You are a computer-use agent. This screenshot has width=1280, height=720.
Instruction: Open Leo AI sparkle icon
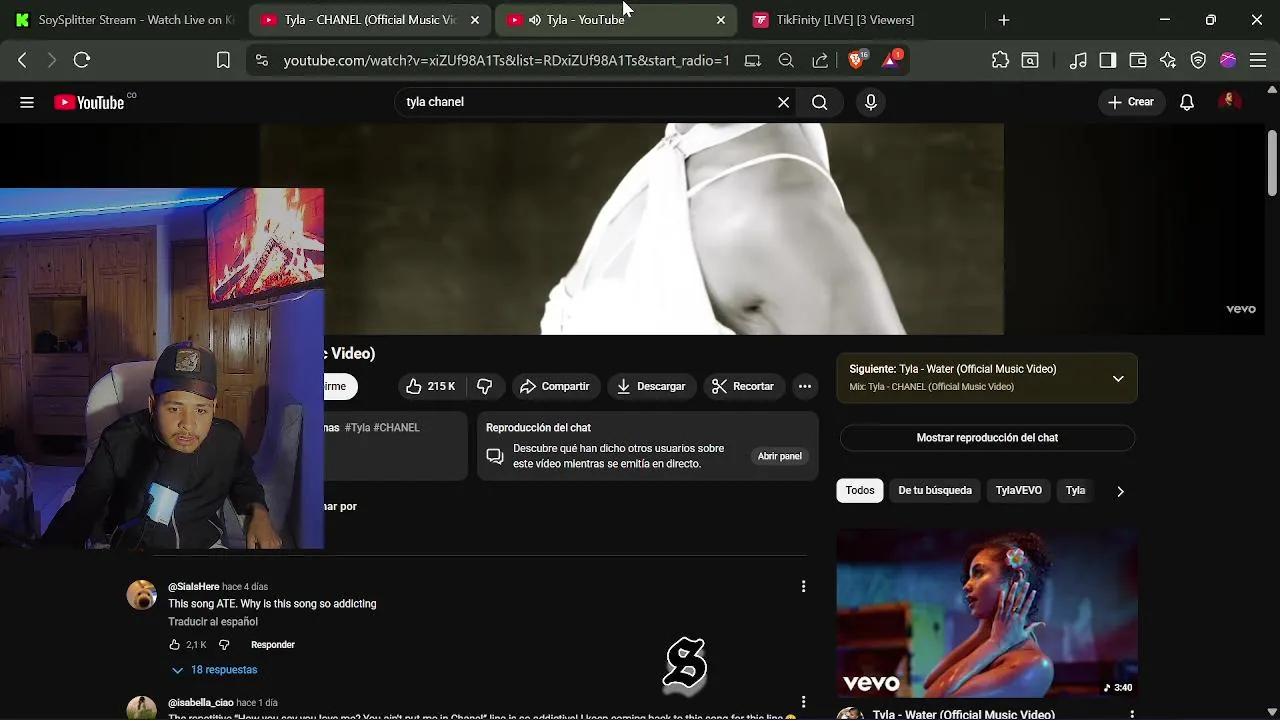click(x=1168, y=61)
